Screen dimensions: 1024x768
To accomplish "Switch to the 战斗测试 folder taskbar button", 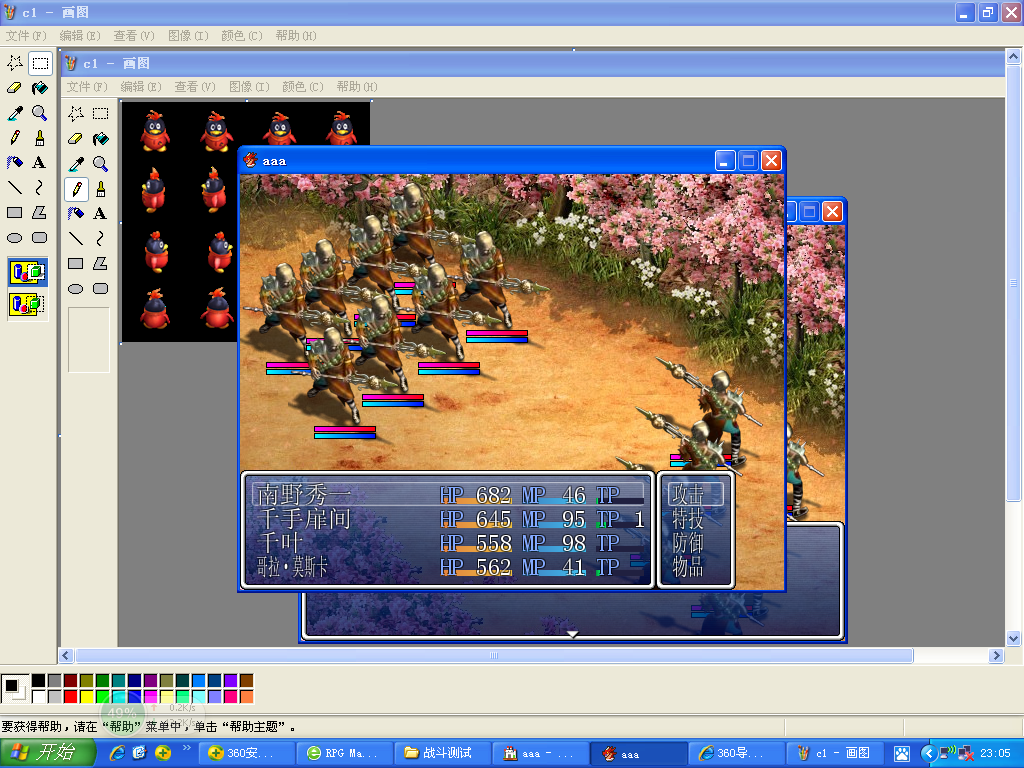I will point(442,754).
